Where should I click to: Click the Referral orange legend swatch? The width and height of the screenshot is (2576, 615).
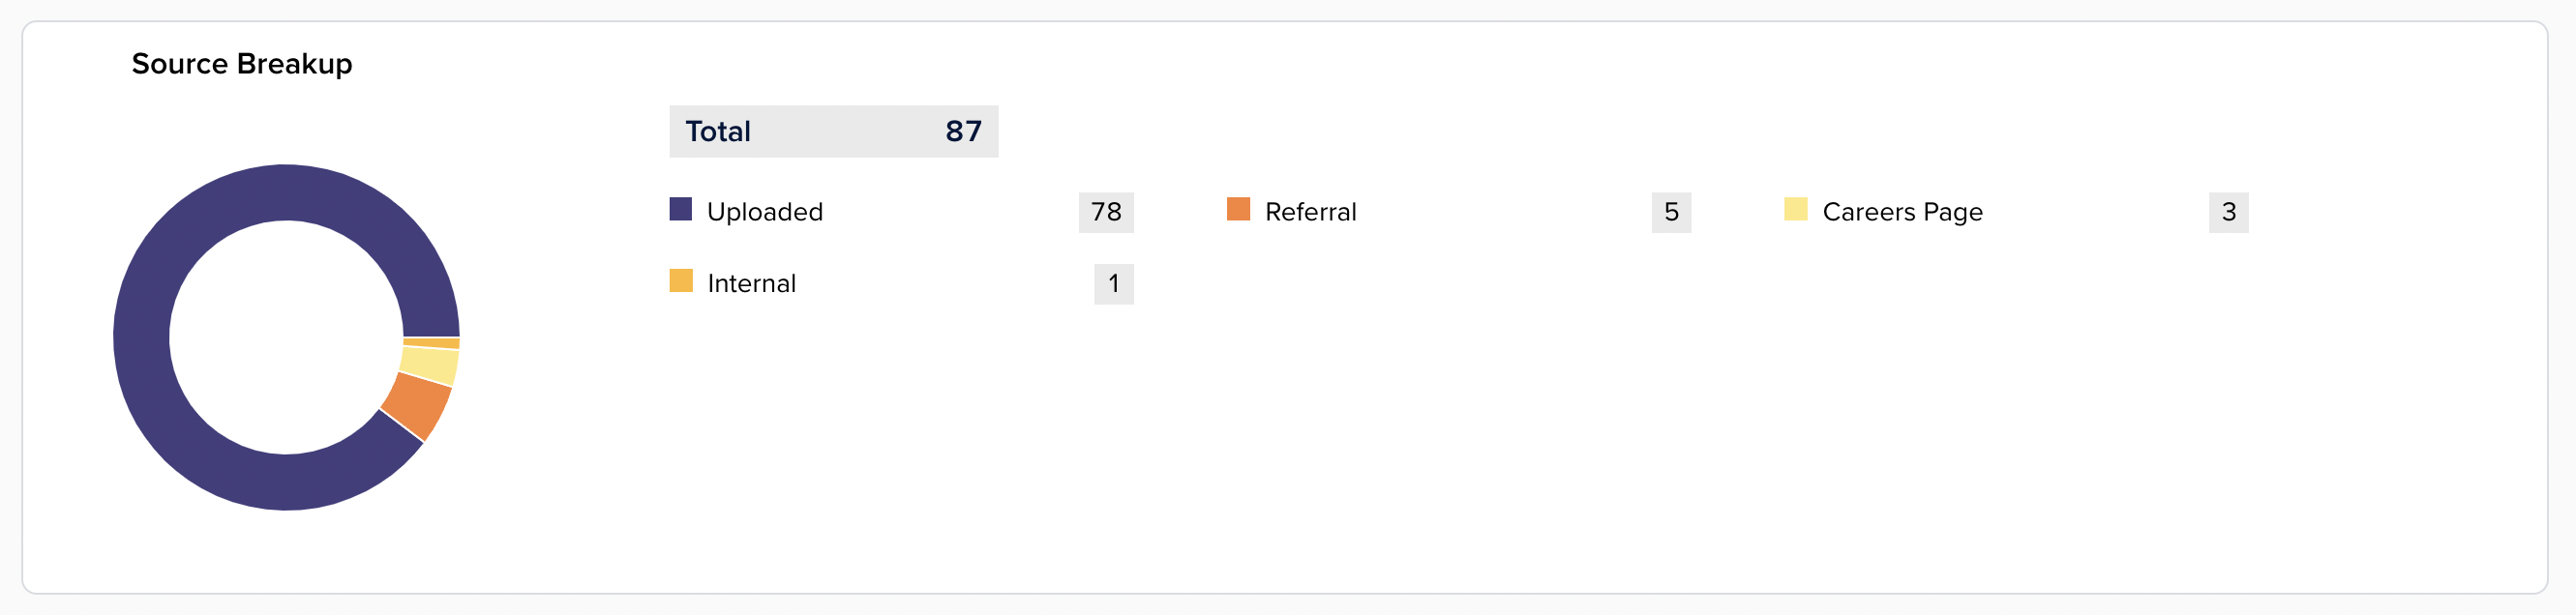(x=1238, y=209)
